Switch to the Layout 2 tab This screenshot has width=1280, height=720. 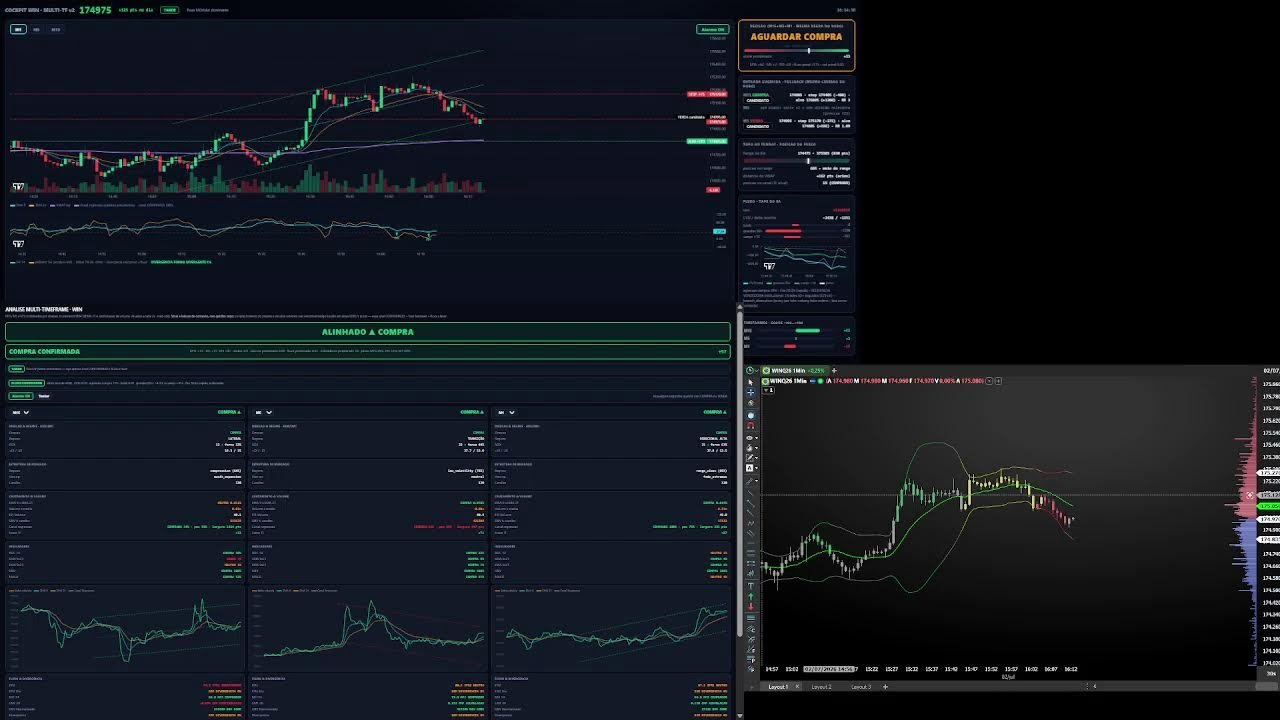822,687
